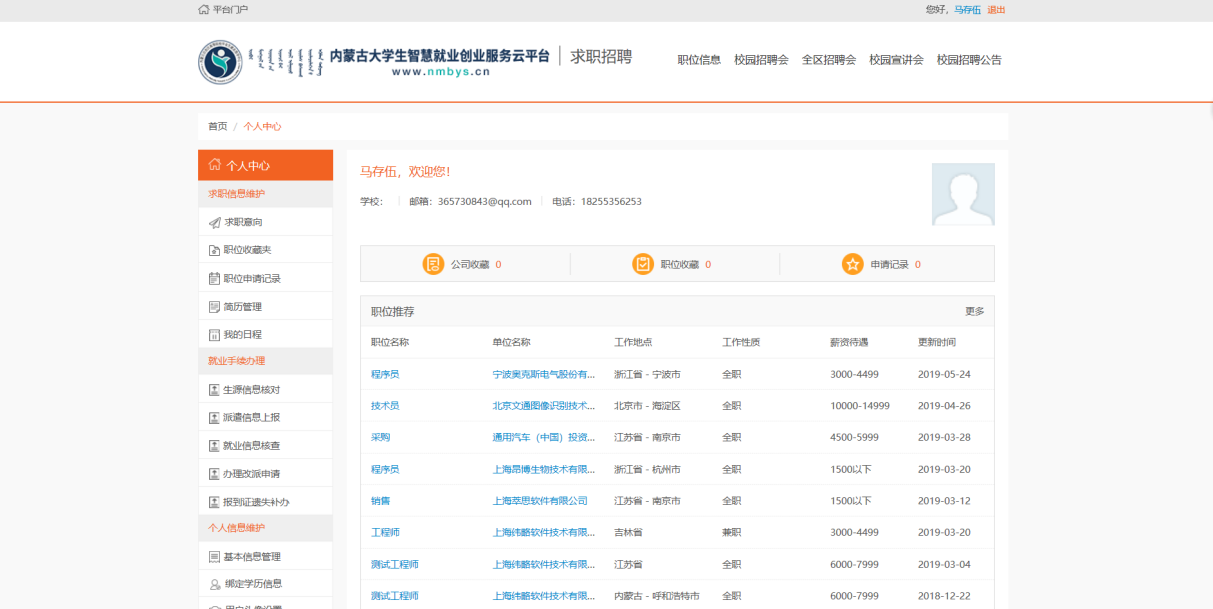Click the user avatar placeholder image

click(x=963, y=194)
